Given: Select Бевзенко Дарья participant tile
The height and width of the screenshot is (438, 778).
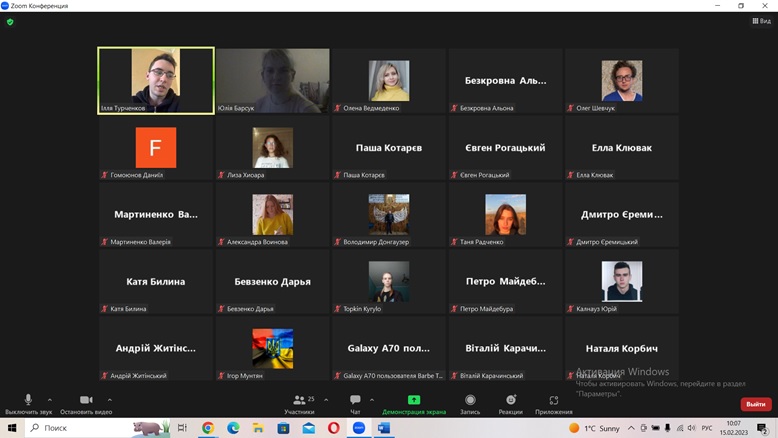Looking at the screenshot, I should [272, 282].
